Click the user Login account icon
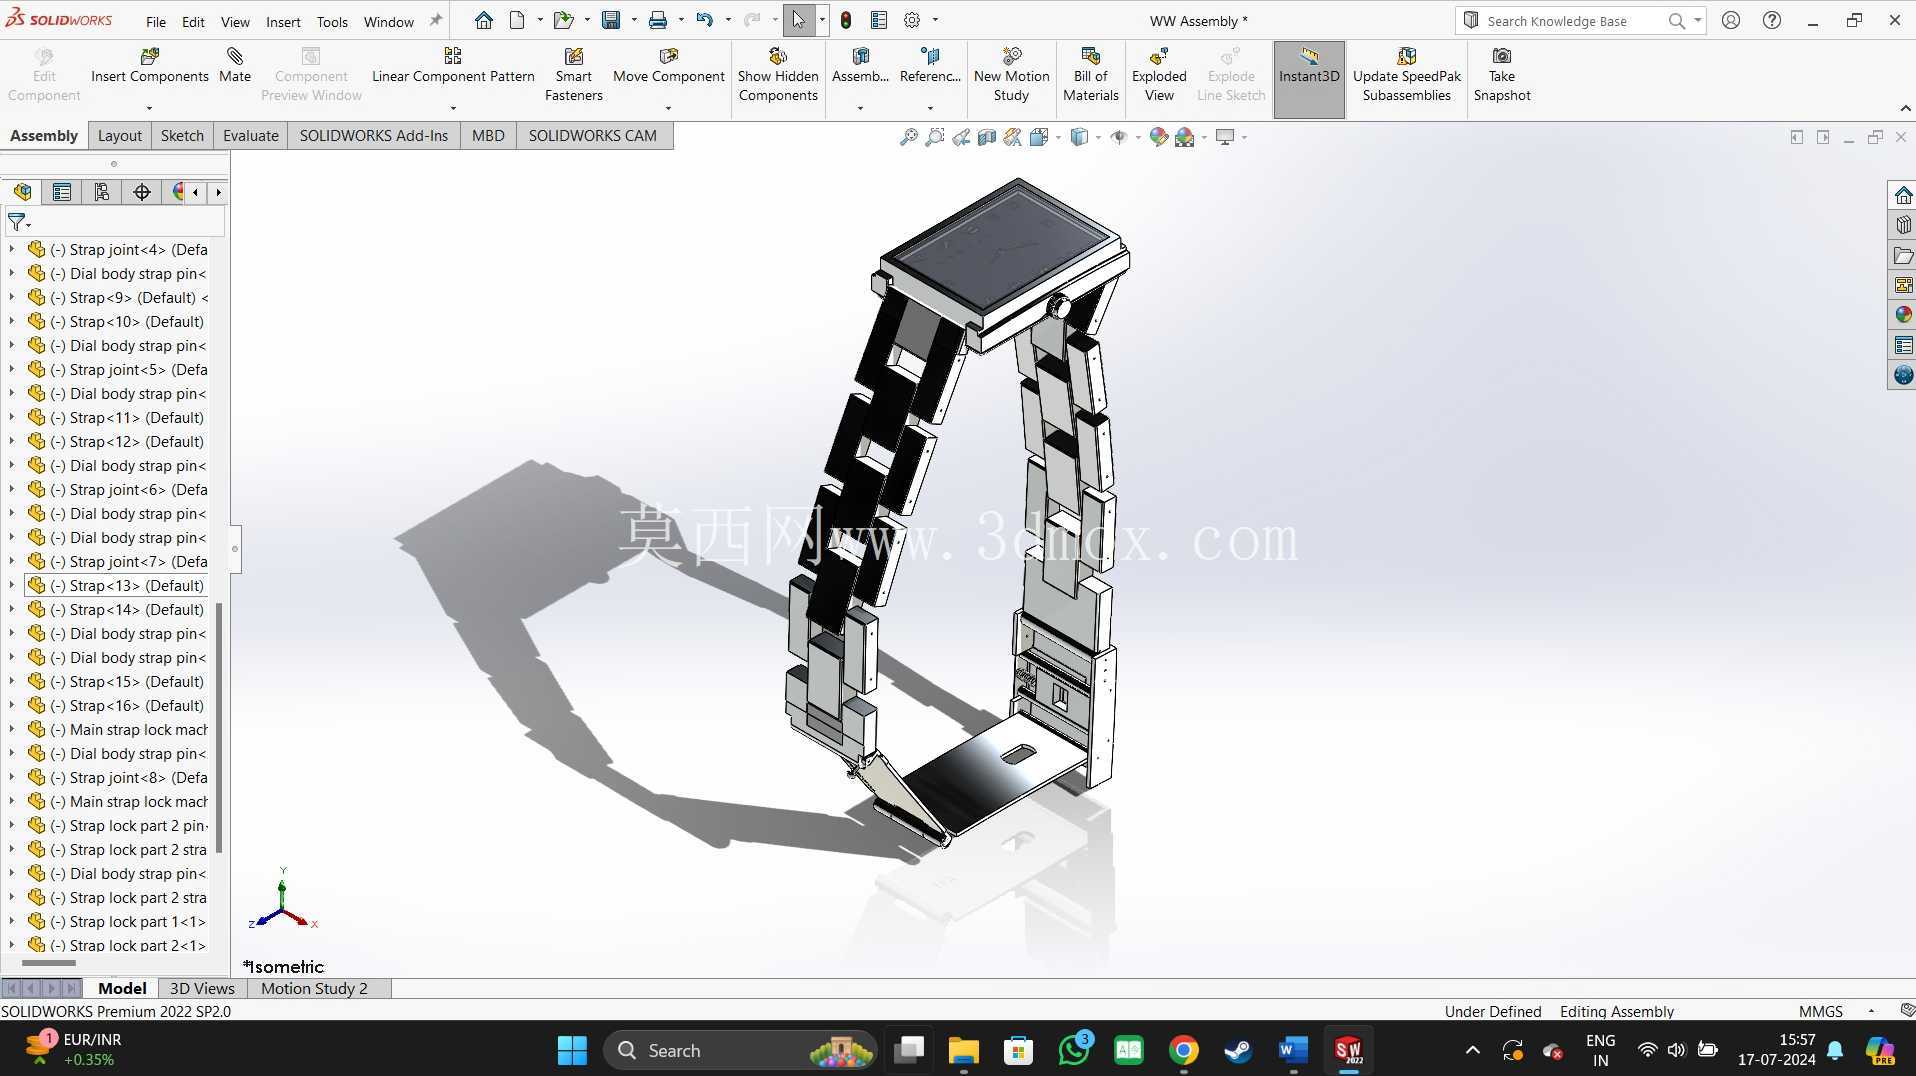 tap(1730, 20)
